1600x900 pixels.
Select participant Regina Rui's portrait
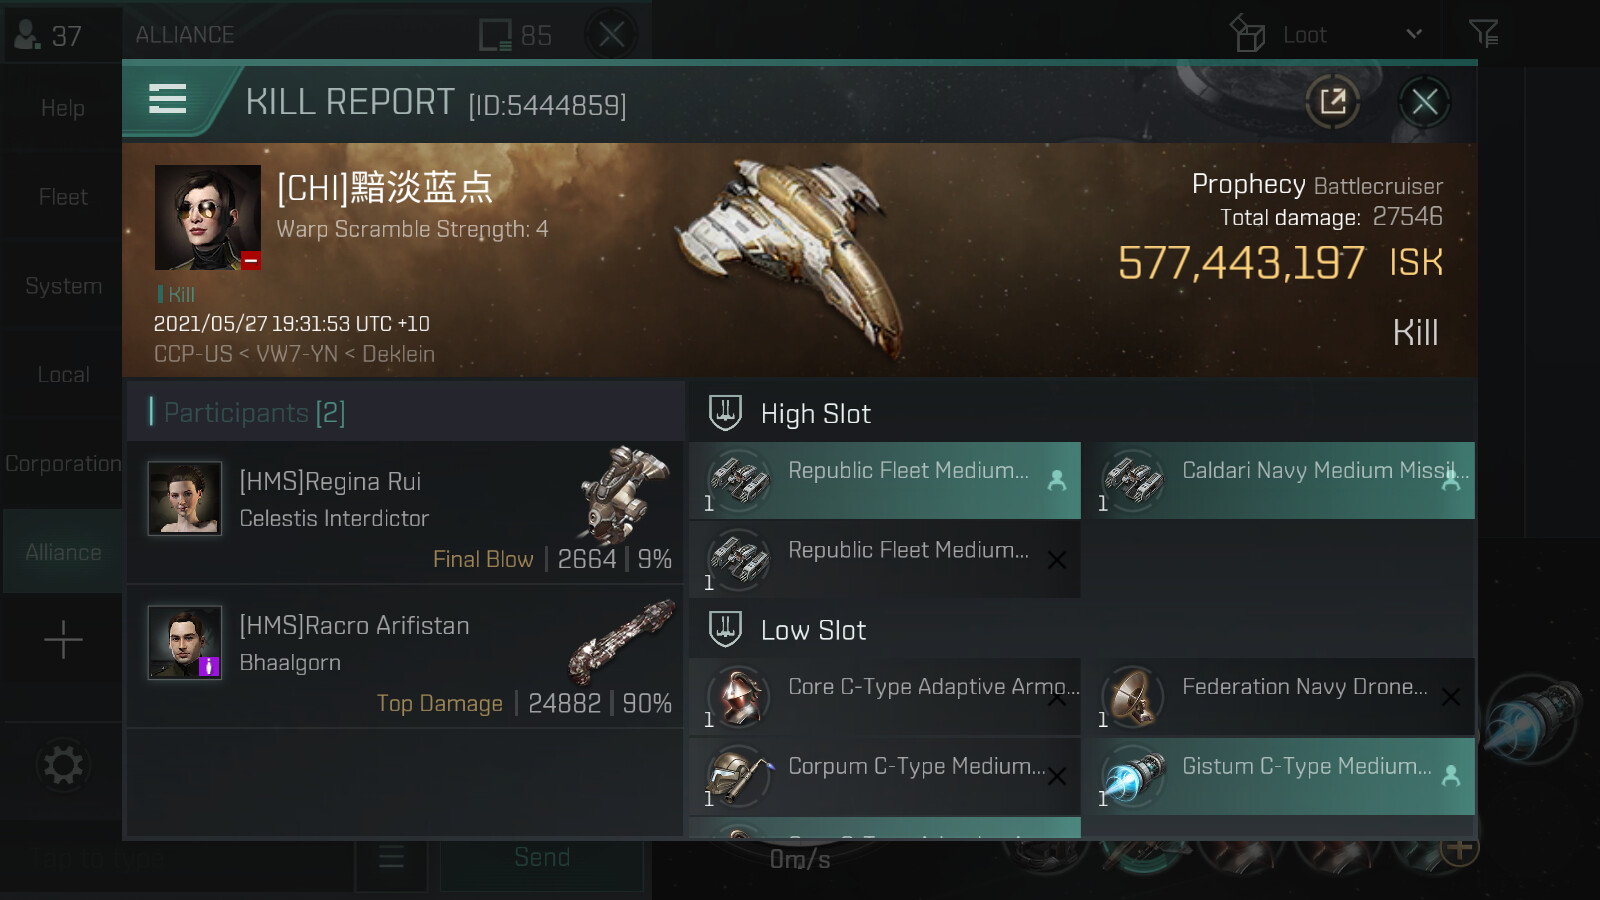185,498
